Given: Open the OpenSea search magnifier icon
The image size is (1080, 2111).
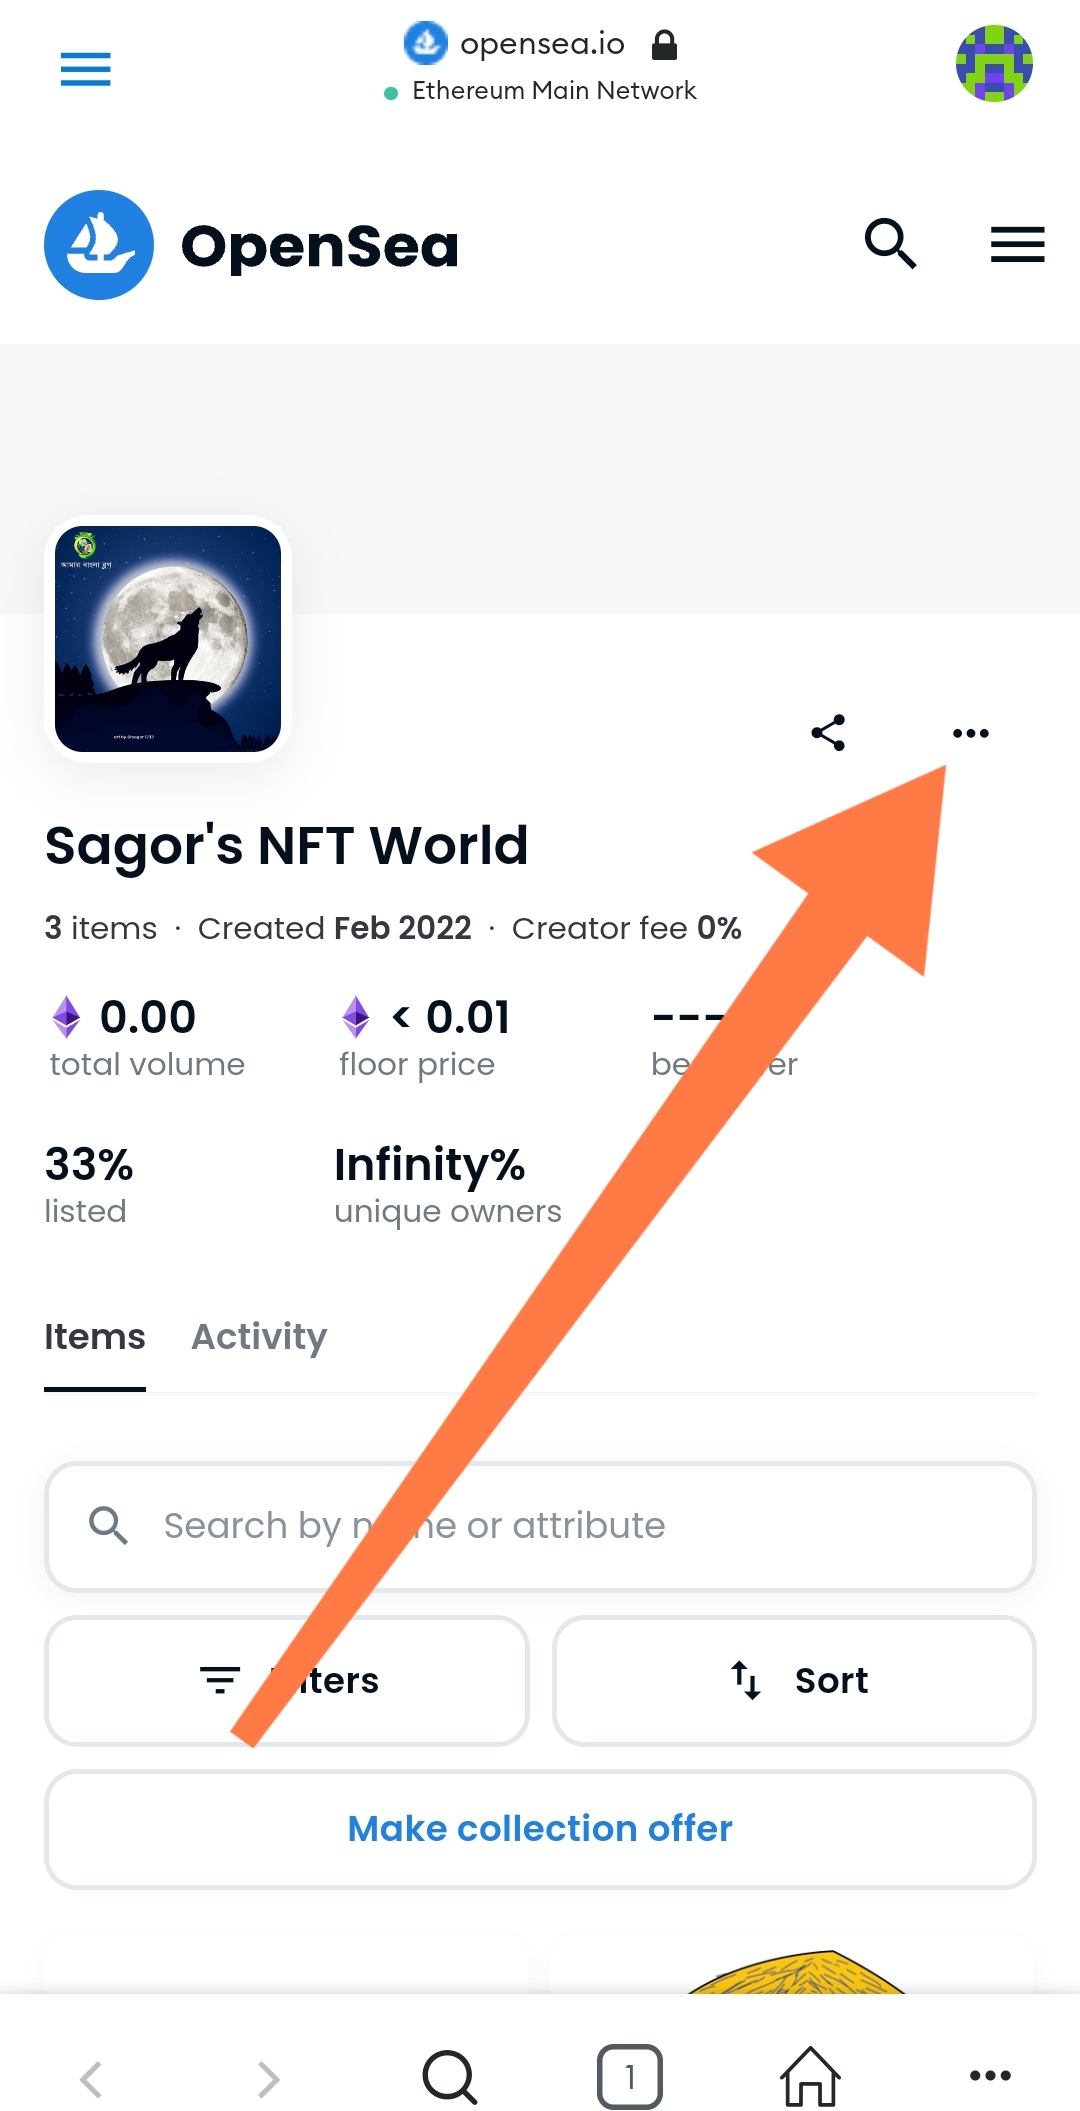Looking at the screenshot, I should (x=890, y=244).
